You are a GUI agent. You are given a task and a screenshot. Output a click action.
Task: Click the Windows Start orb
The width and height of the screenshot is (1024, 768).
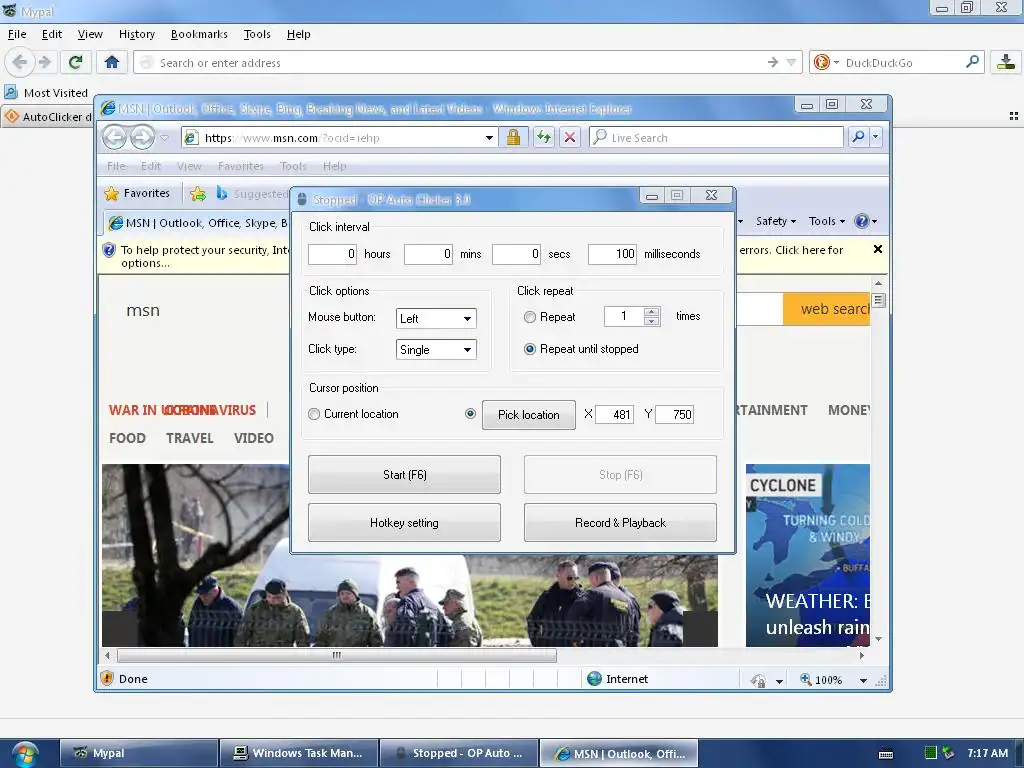coord(25,754)
